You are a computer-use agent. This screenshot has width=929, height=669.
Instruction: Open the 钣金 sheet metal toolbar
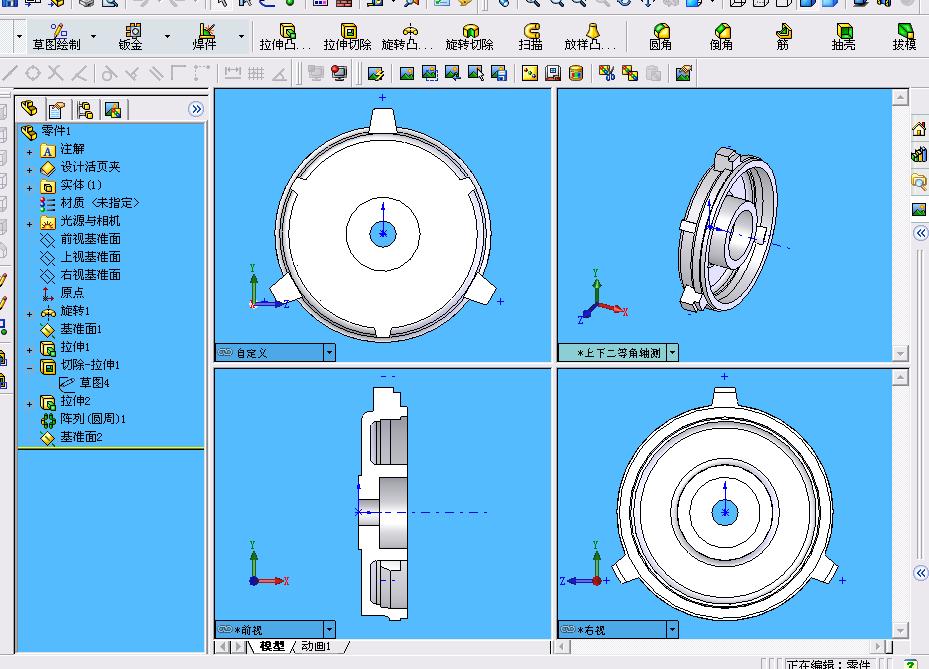click(130, 37)
